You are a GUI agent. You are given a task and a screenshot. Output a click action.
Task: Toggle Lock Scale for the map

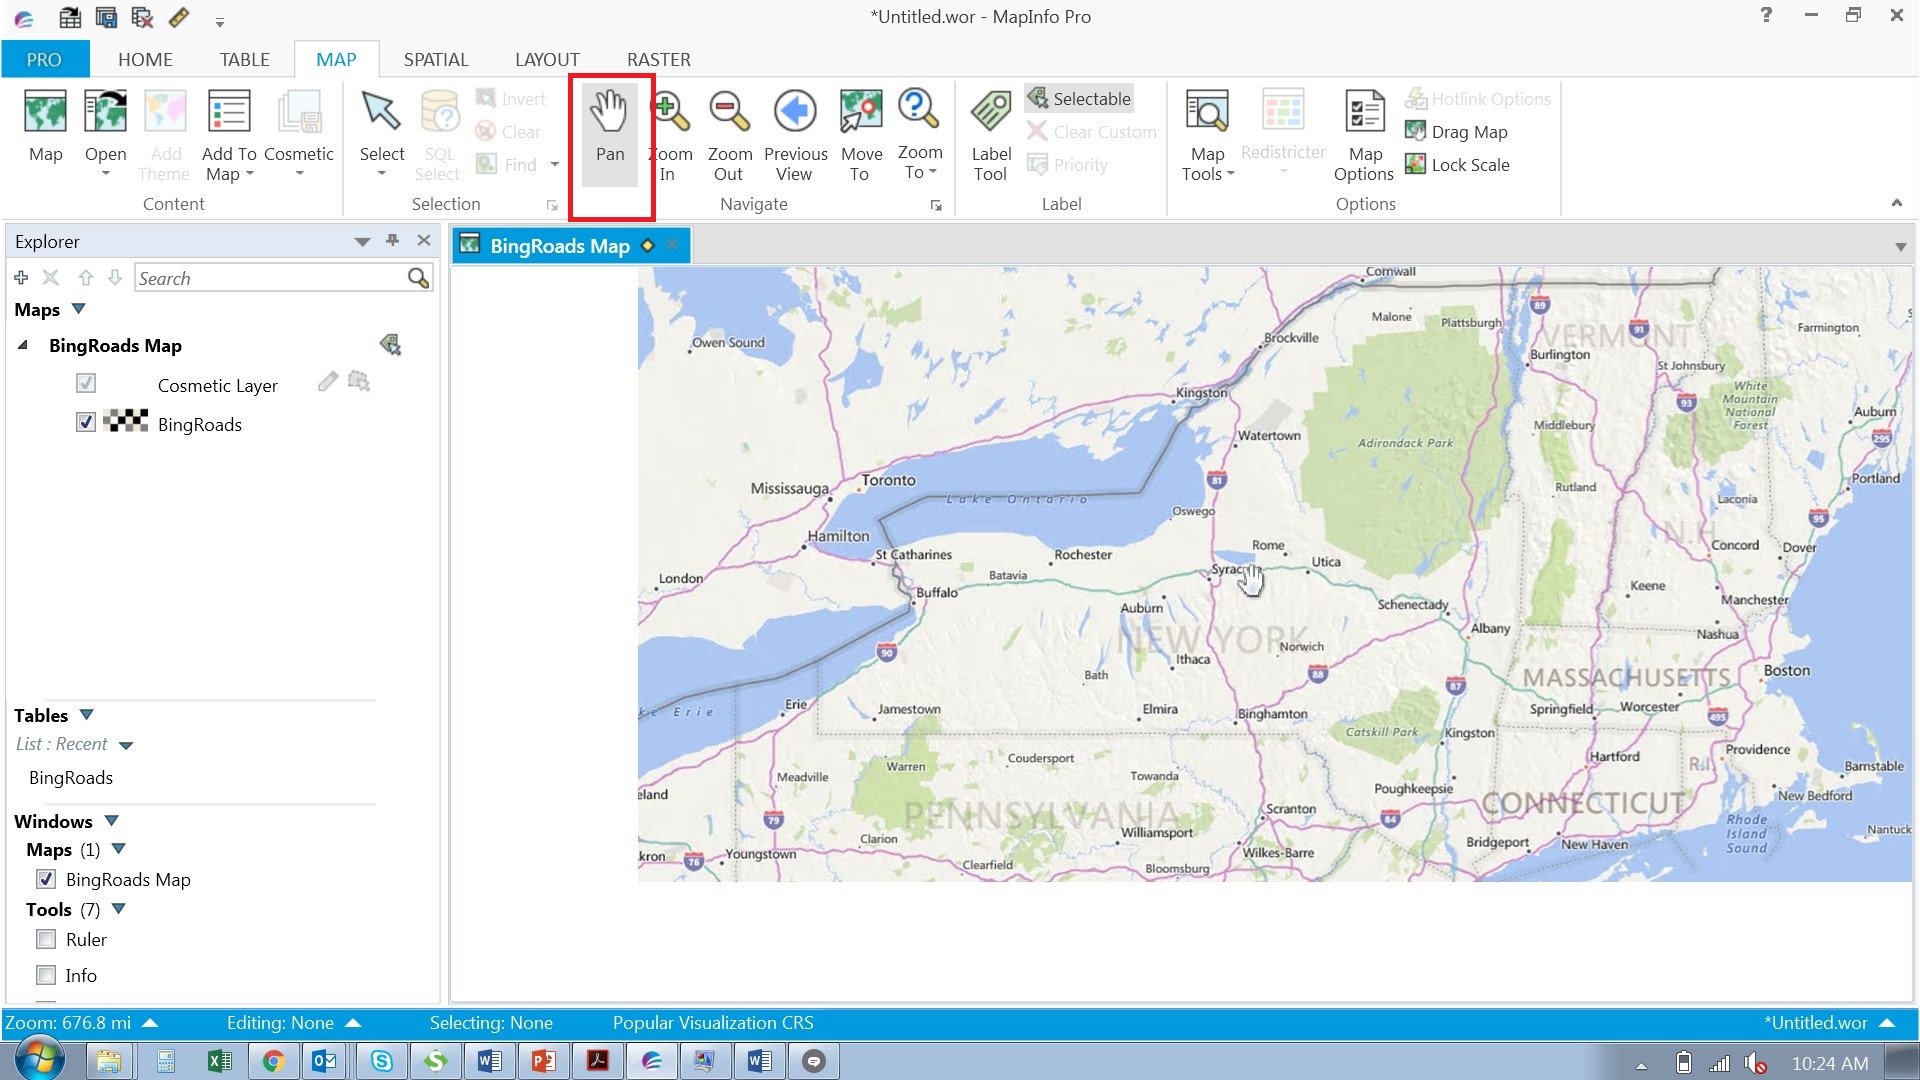(x=1457, y=164)
